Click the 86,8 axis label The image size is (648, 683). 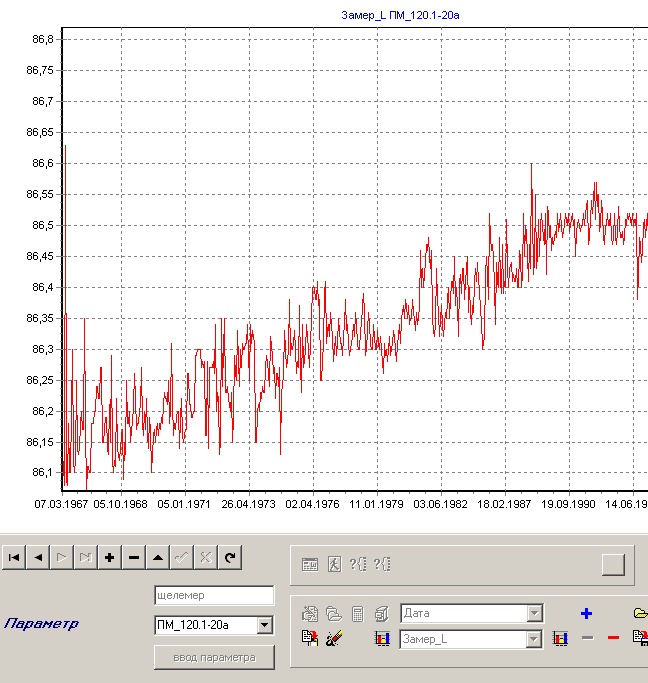(43, 39)
